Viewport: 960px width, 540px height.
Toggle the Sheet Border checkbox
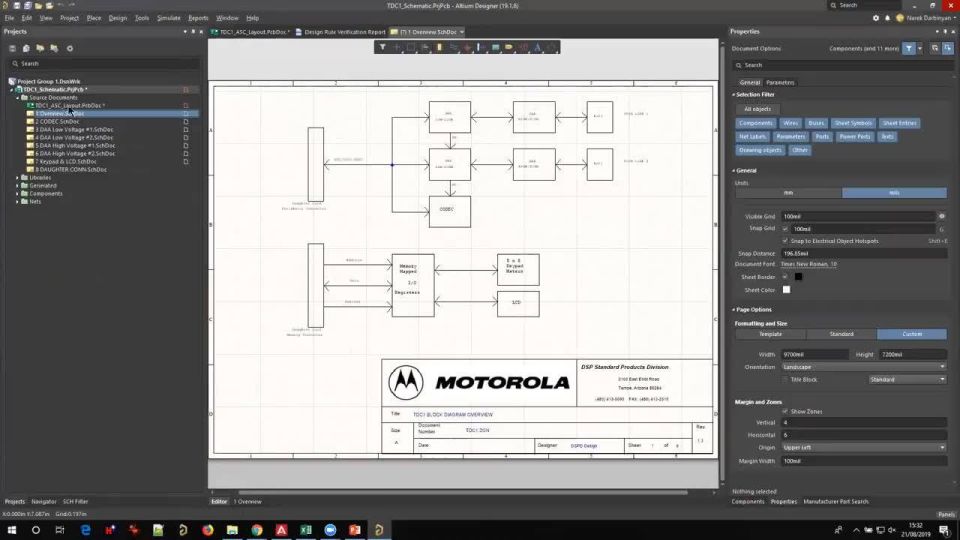tap(786, 277)
